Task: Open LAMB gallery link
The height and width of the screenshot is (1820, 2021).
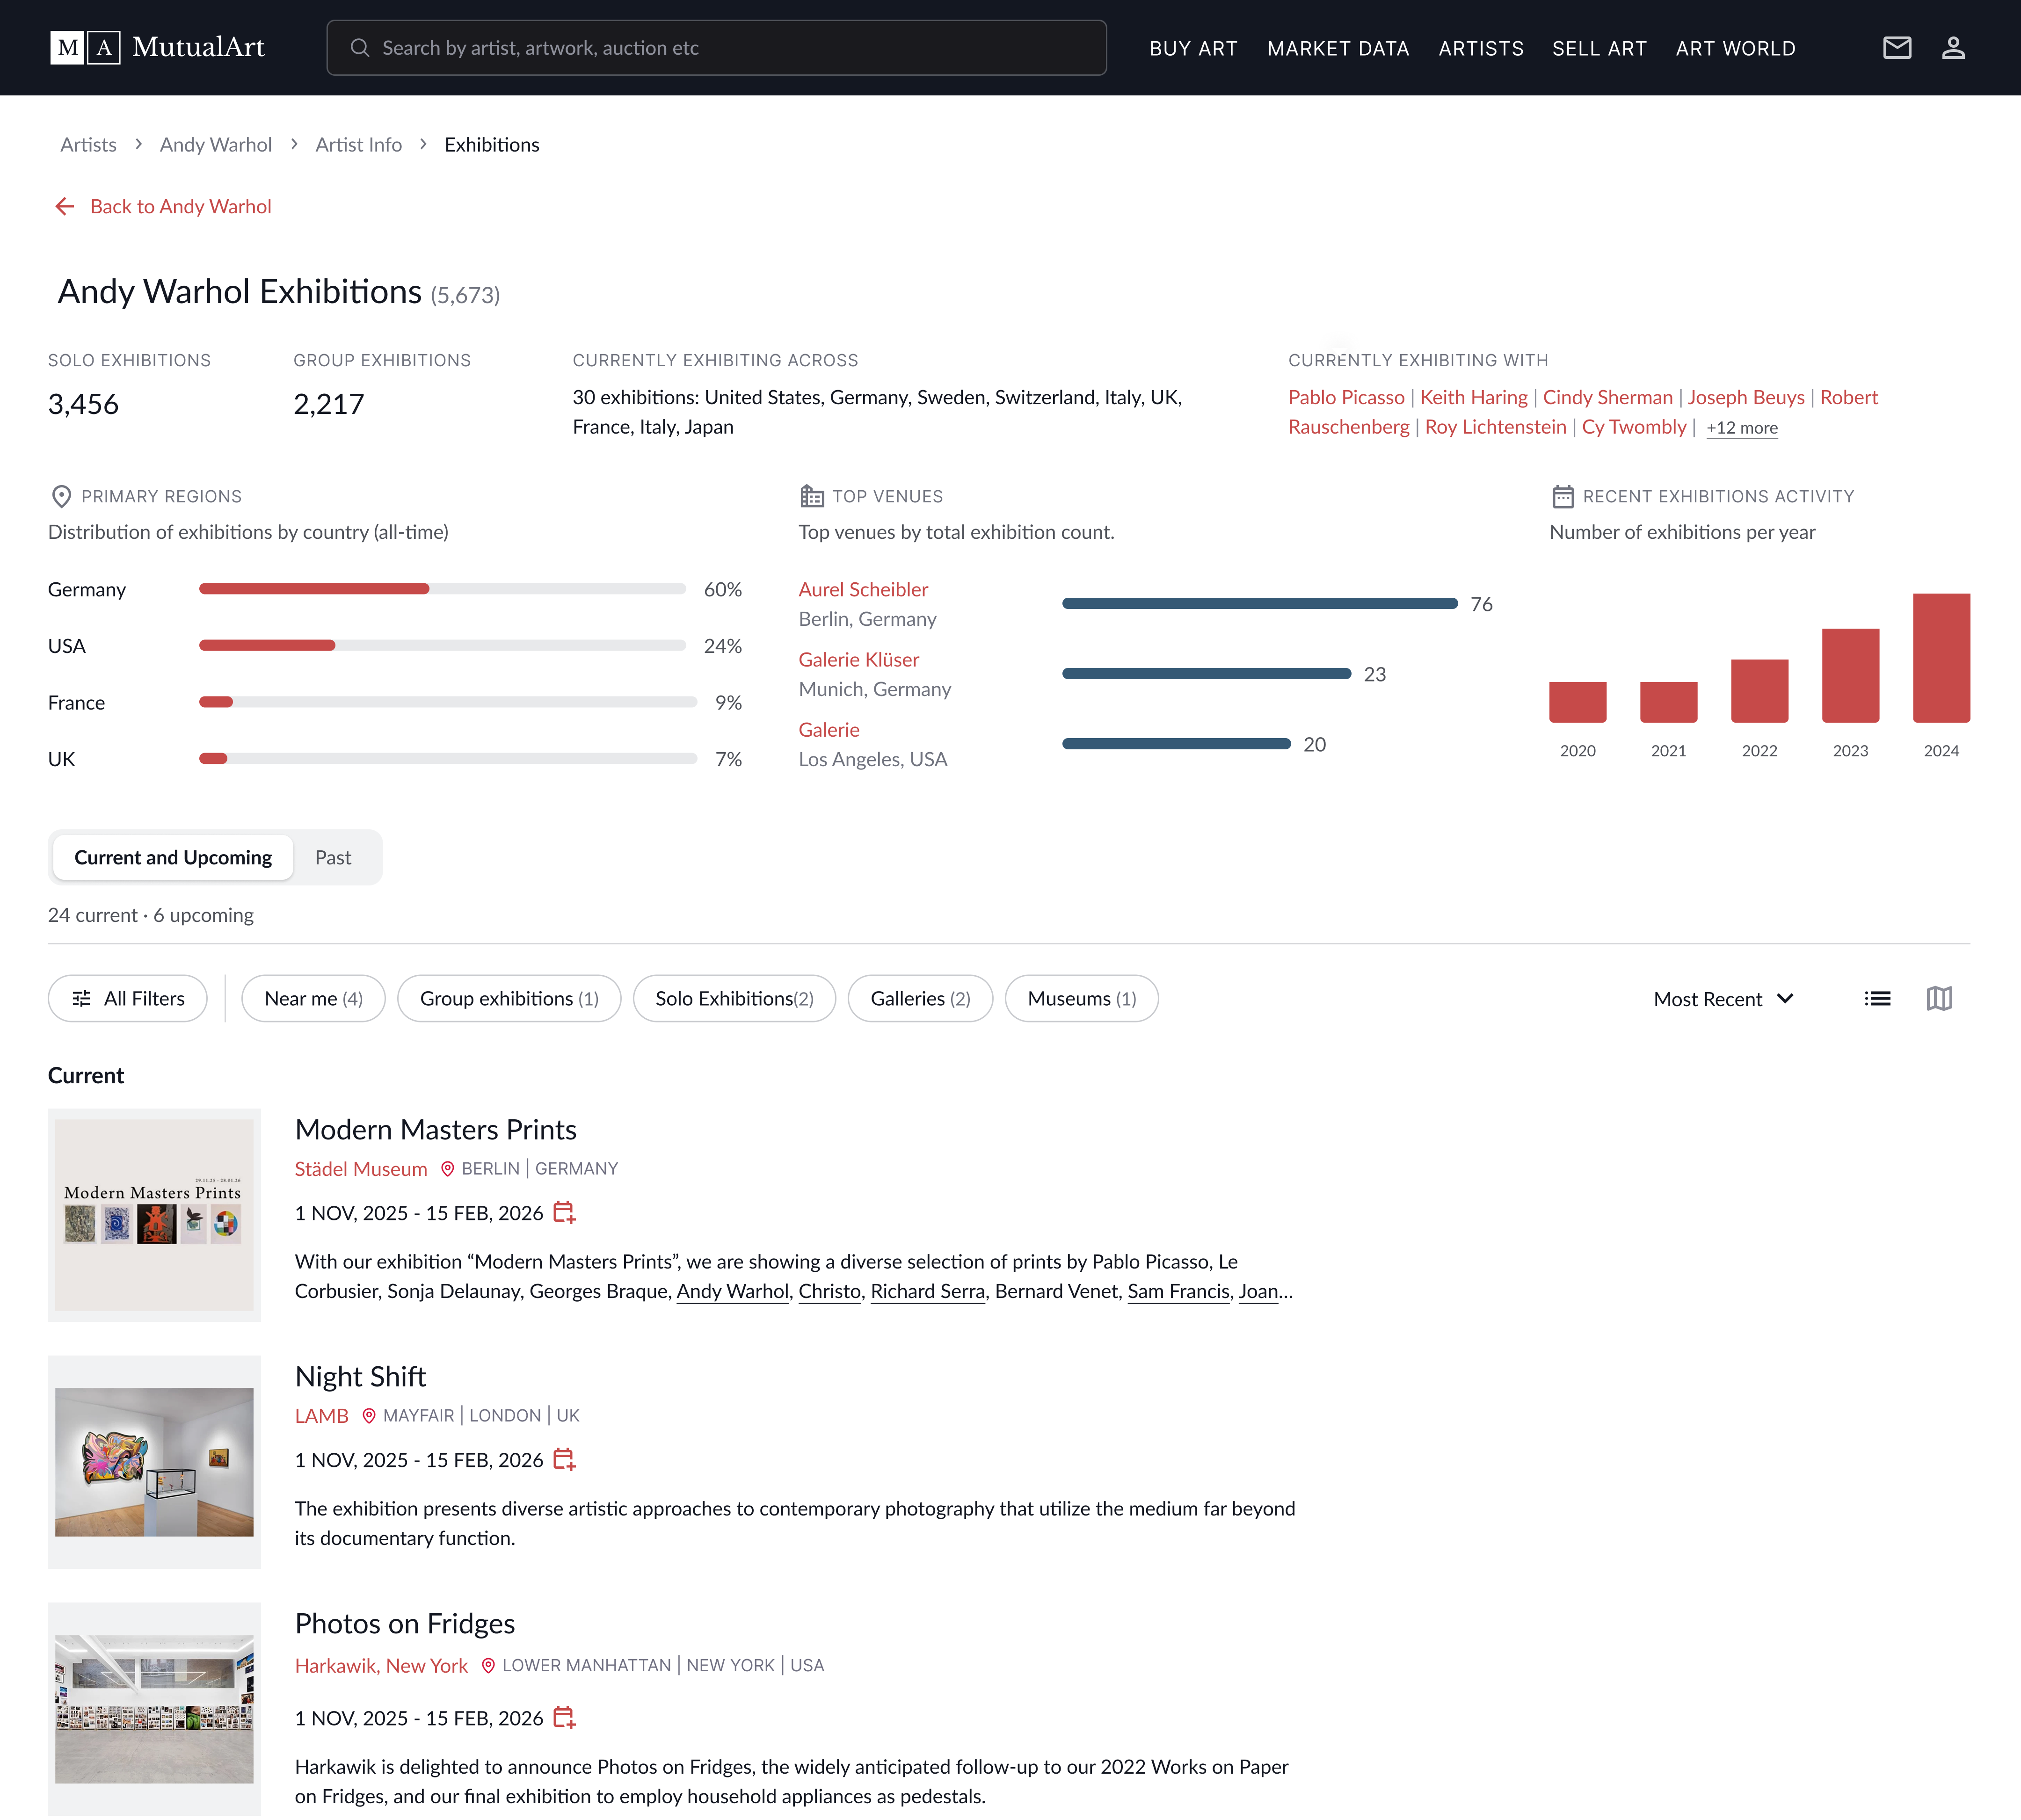Action: click(321, 1415)
